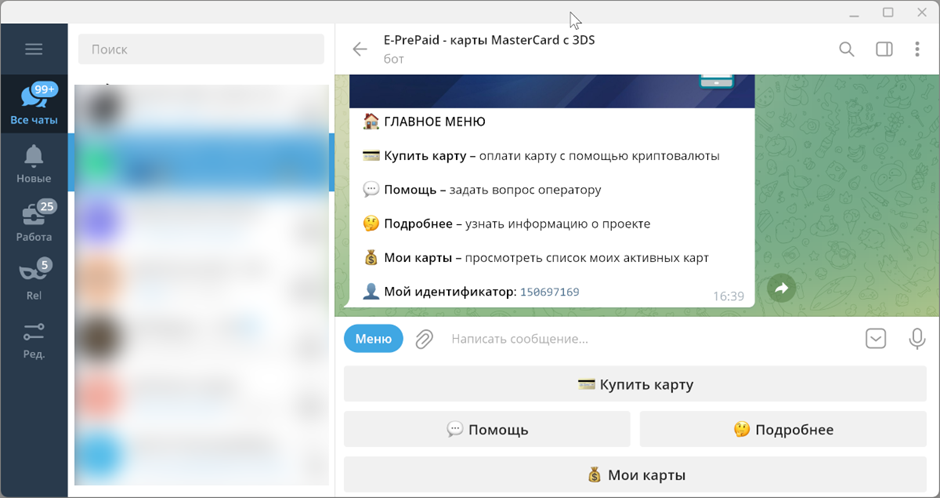Hide bot keyboard with chevron icon
The height and width of the screenshot is (498, 940).
876,339
